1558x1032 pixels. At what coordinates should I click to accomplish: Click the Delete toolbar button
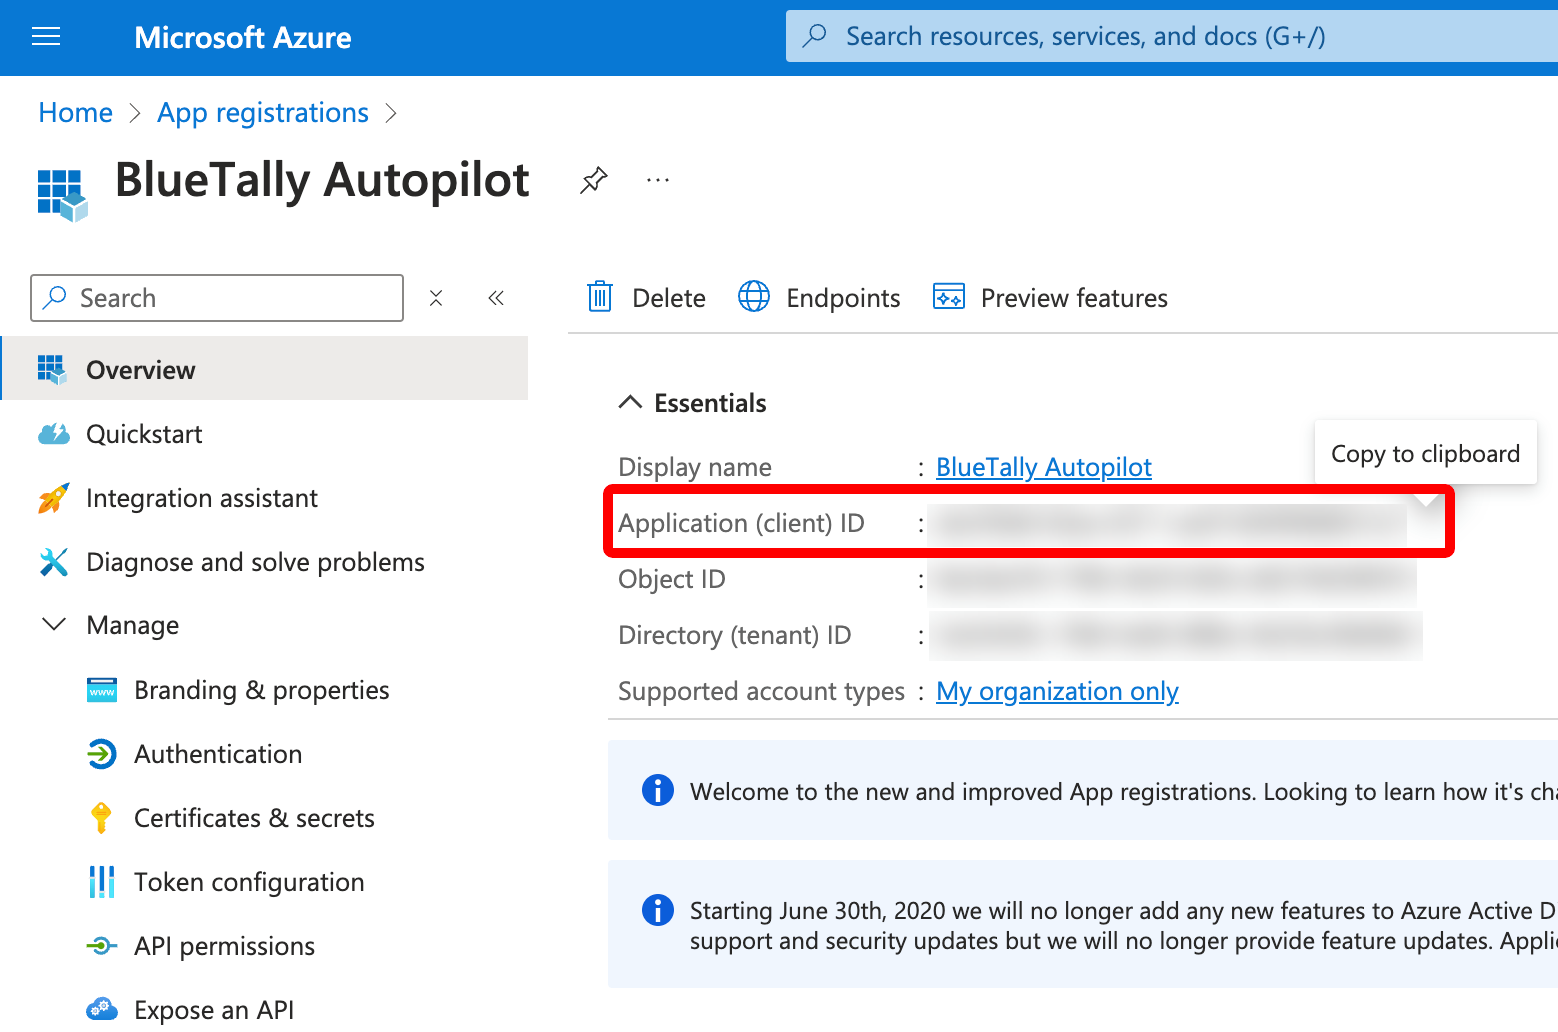coord(646,298)
